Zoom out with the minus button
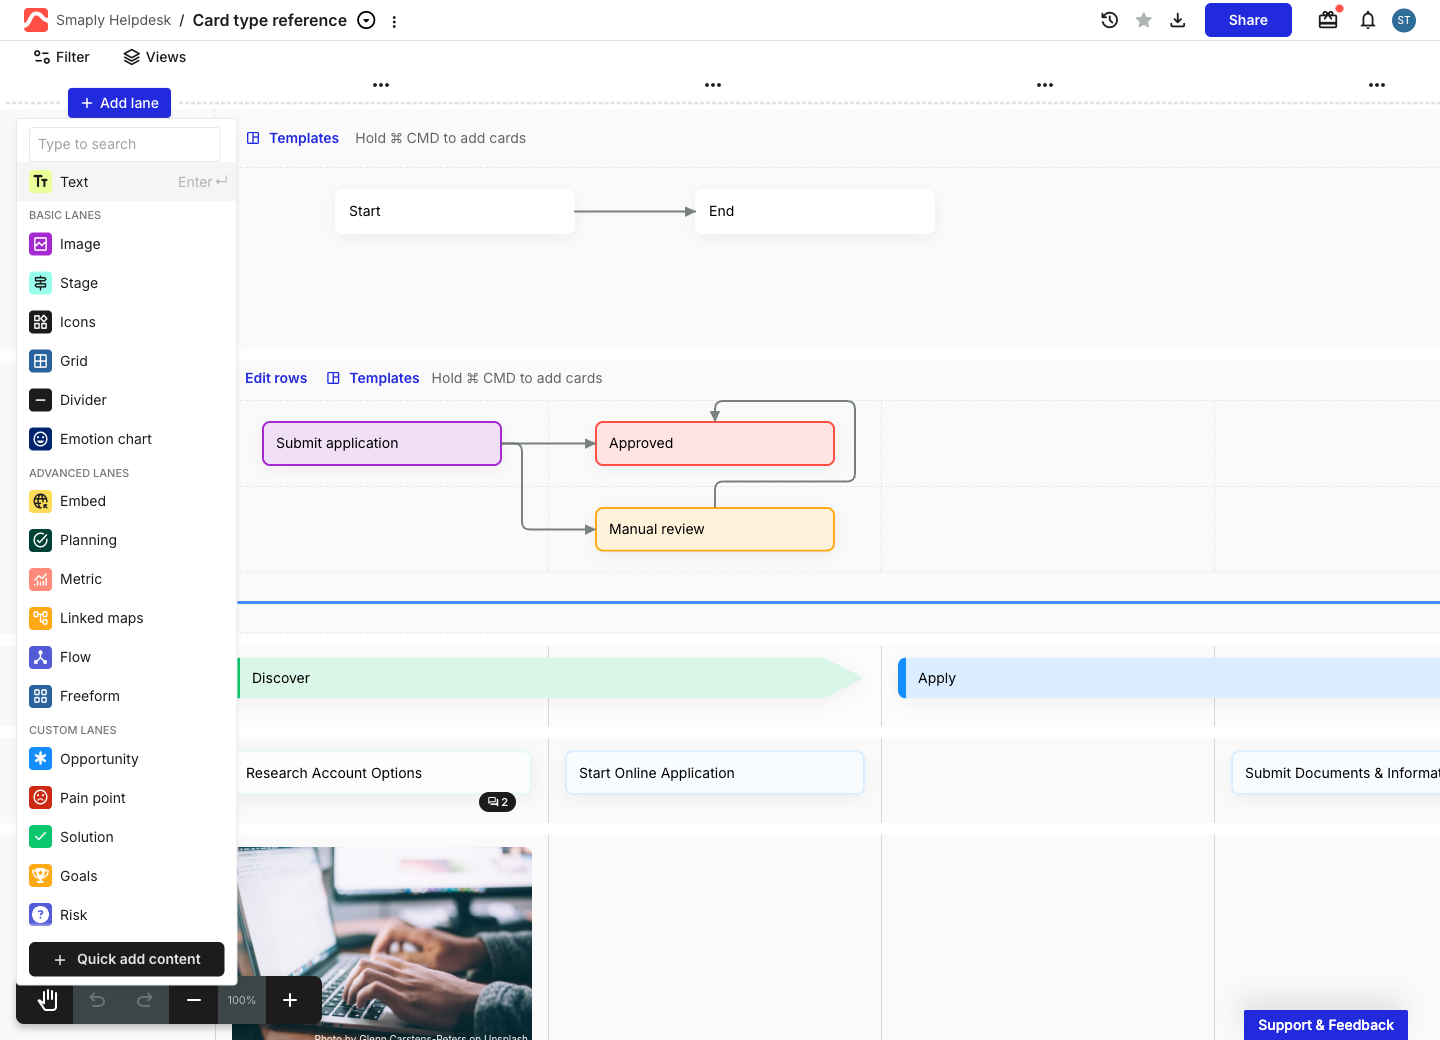Screen dimensions: 1440x1040 pyautogui.click(x=194, y=1000)
